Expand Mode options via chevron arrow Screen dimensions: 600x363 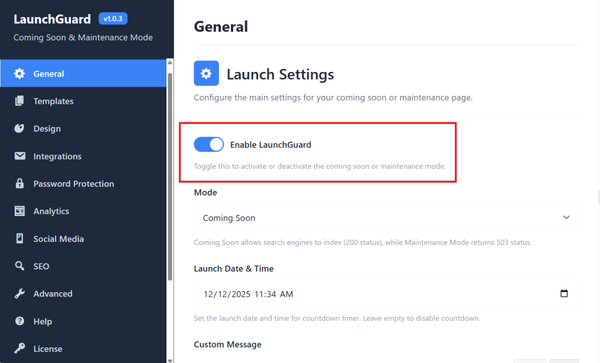(x=566, y=218)
